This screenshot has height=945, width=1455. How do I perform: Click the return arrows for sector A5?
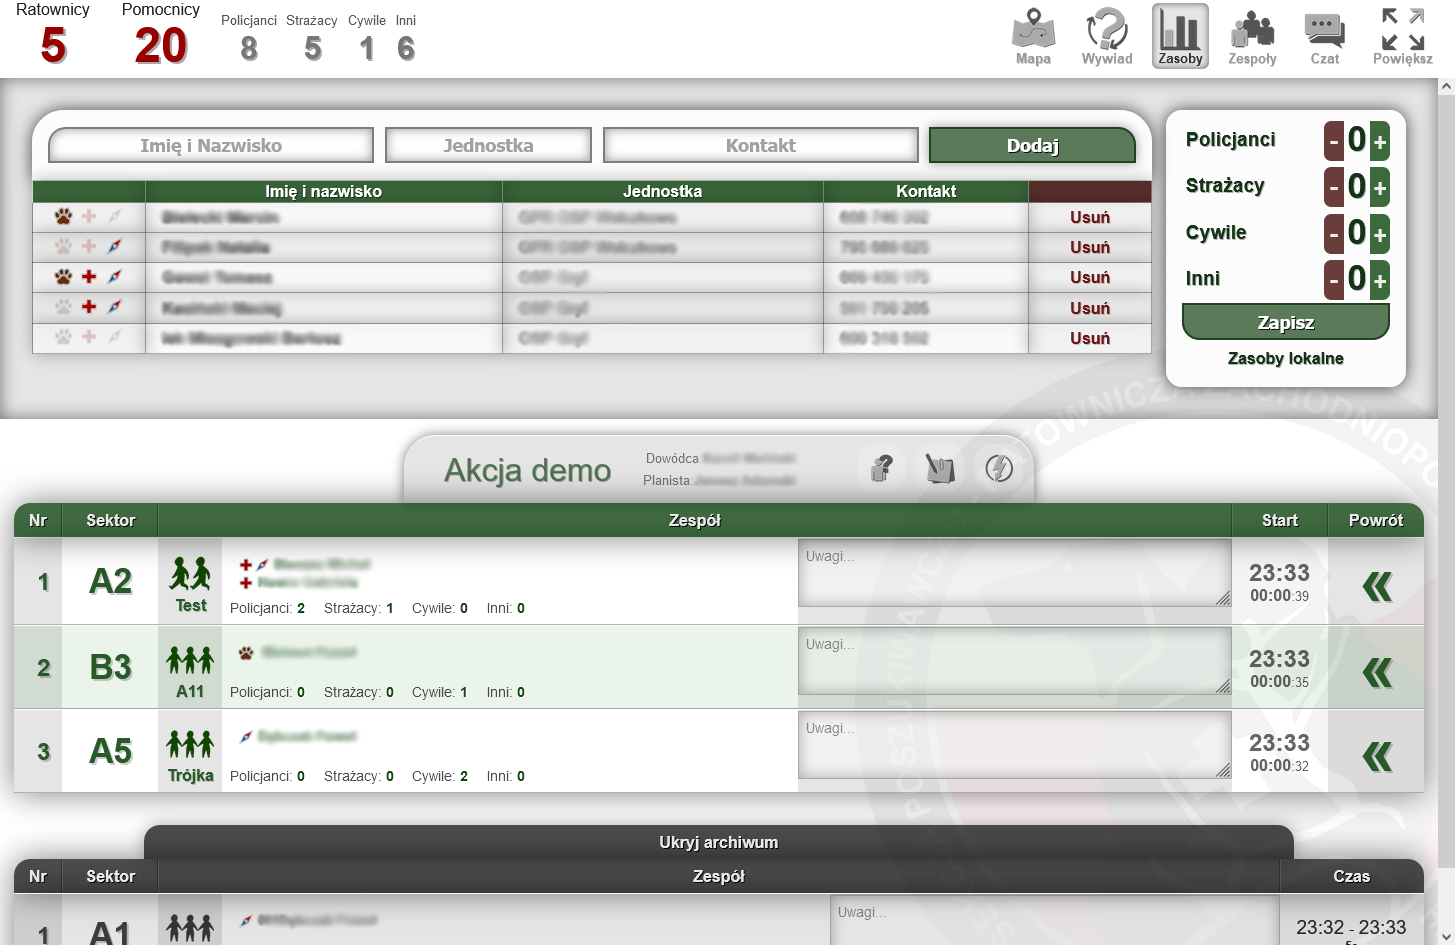tap(1377, 756)
